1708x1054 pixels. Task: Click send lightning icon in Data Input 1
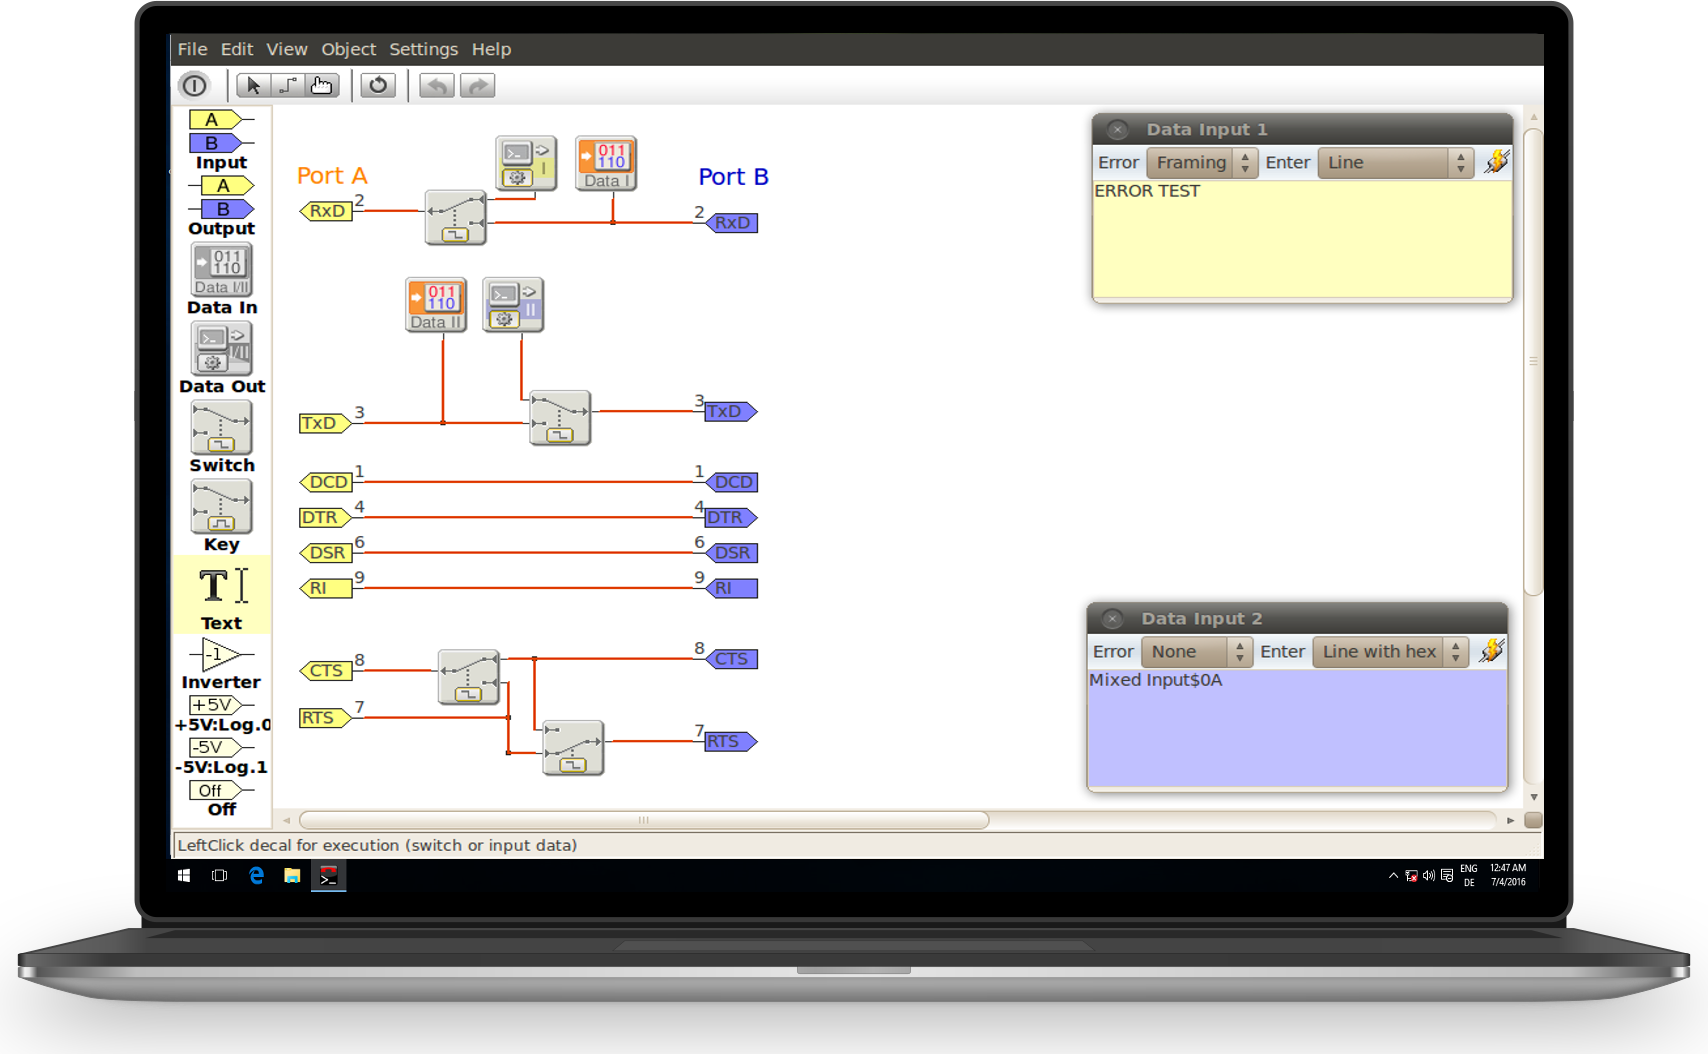[x=1496, y=161]
